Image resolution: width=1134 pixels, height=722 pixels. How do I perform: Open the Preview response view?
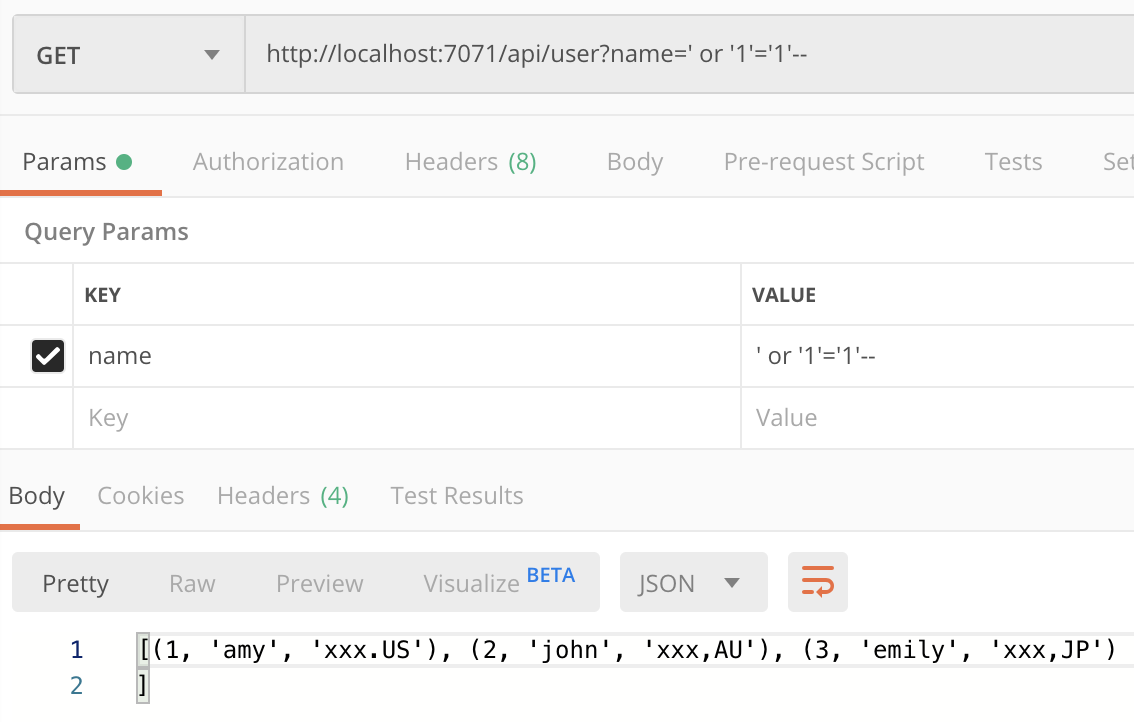(319, 582)
